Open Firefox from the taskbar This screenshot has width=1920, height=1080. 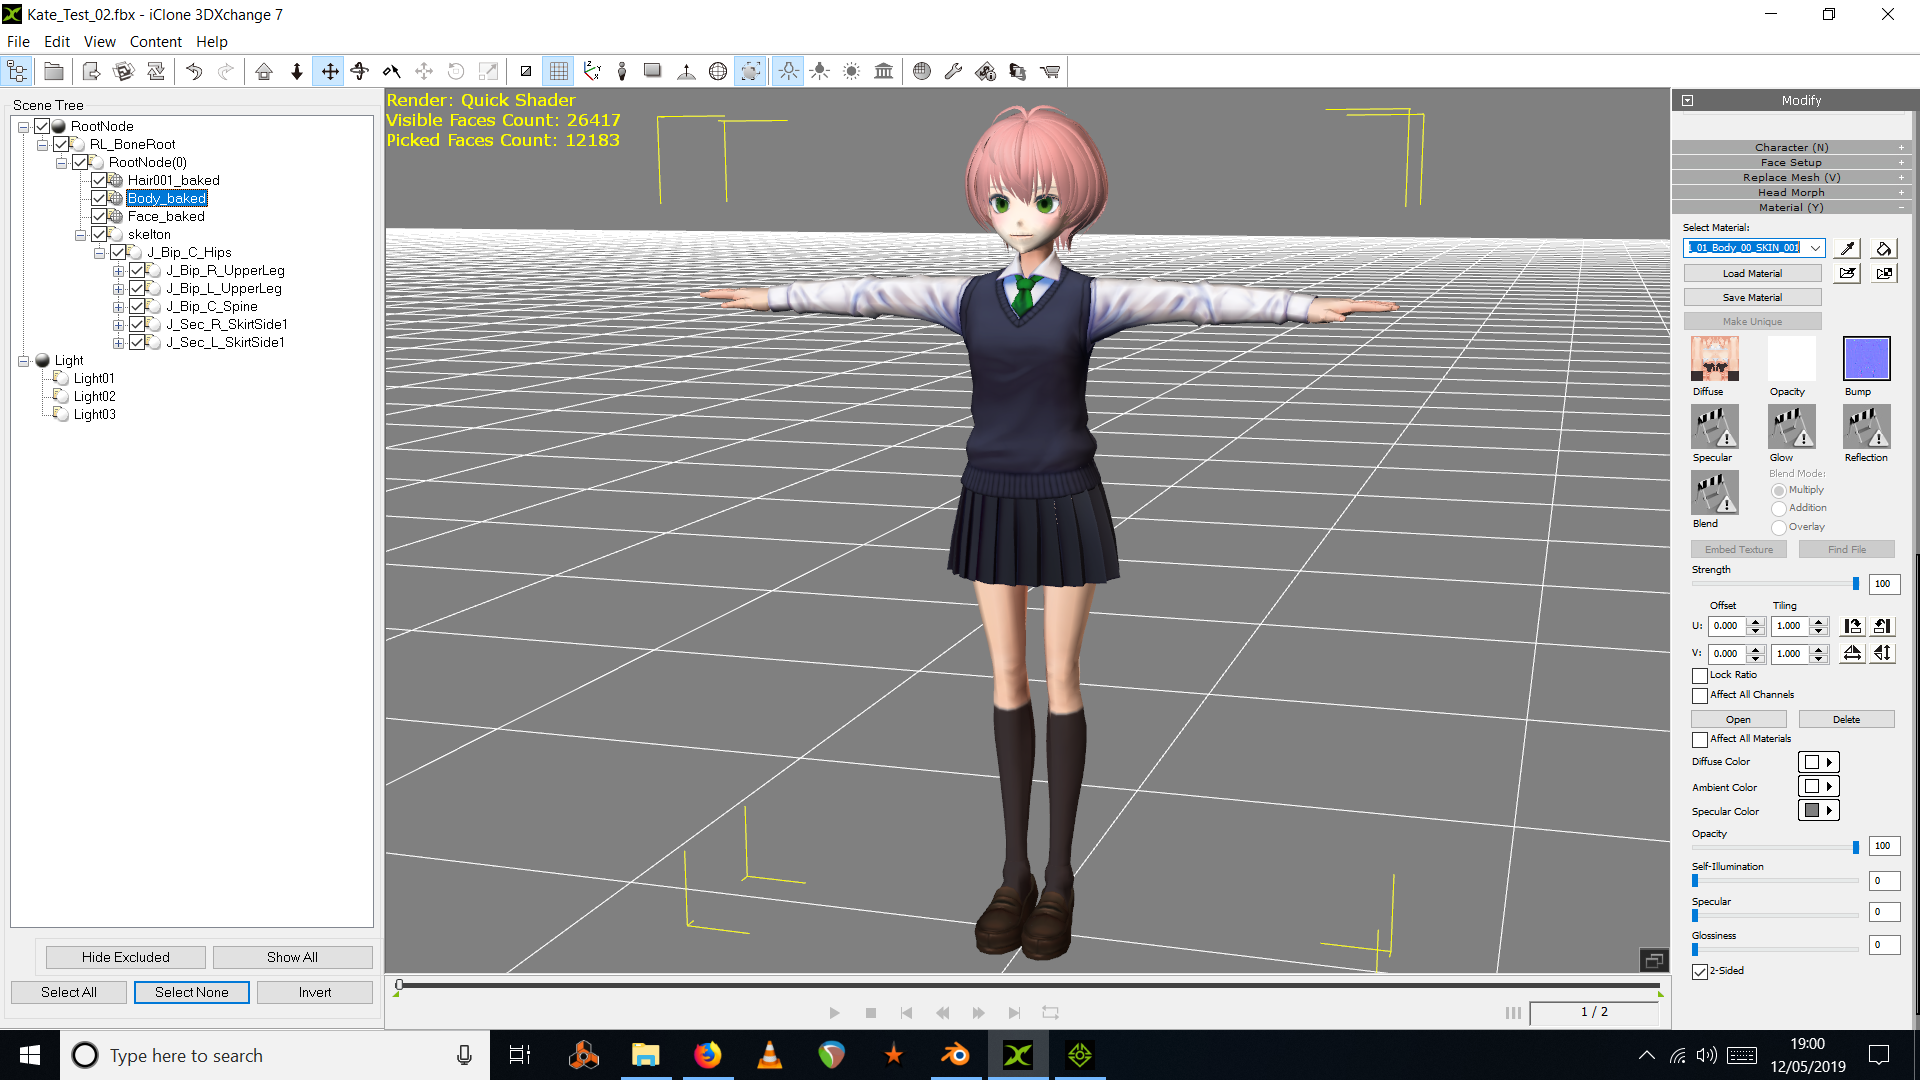pyautogui.click(x=708, y=1055)
